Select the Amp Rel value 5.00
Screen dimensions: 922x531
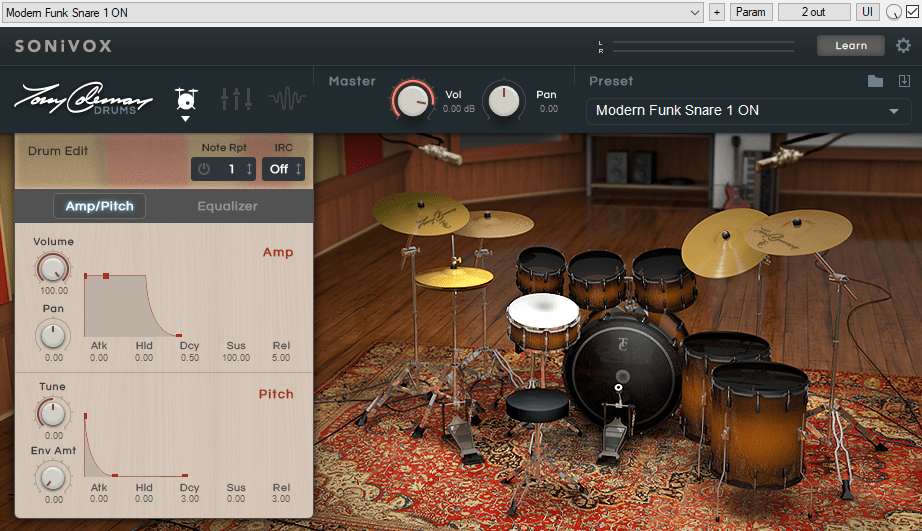coord(281,358)
